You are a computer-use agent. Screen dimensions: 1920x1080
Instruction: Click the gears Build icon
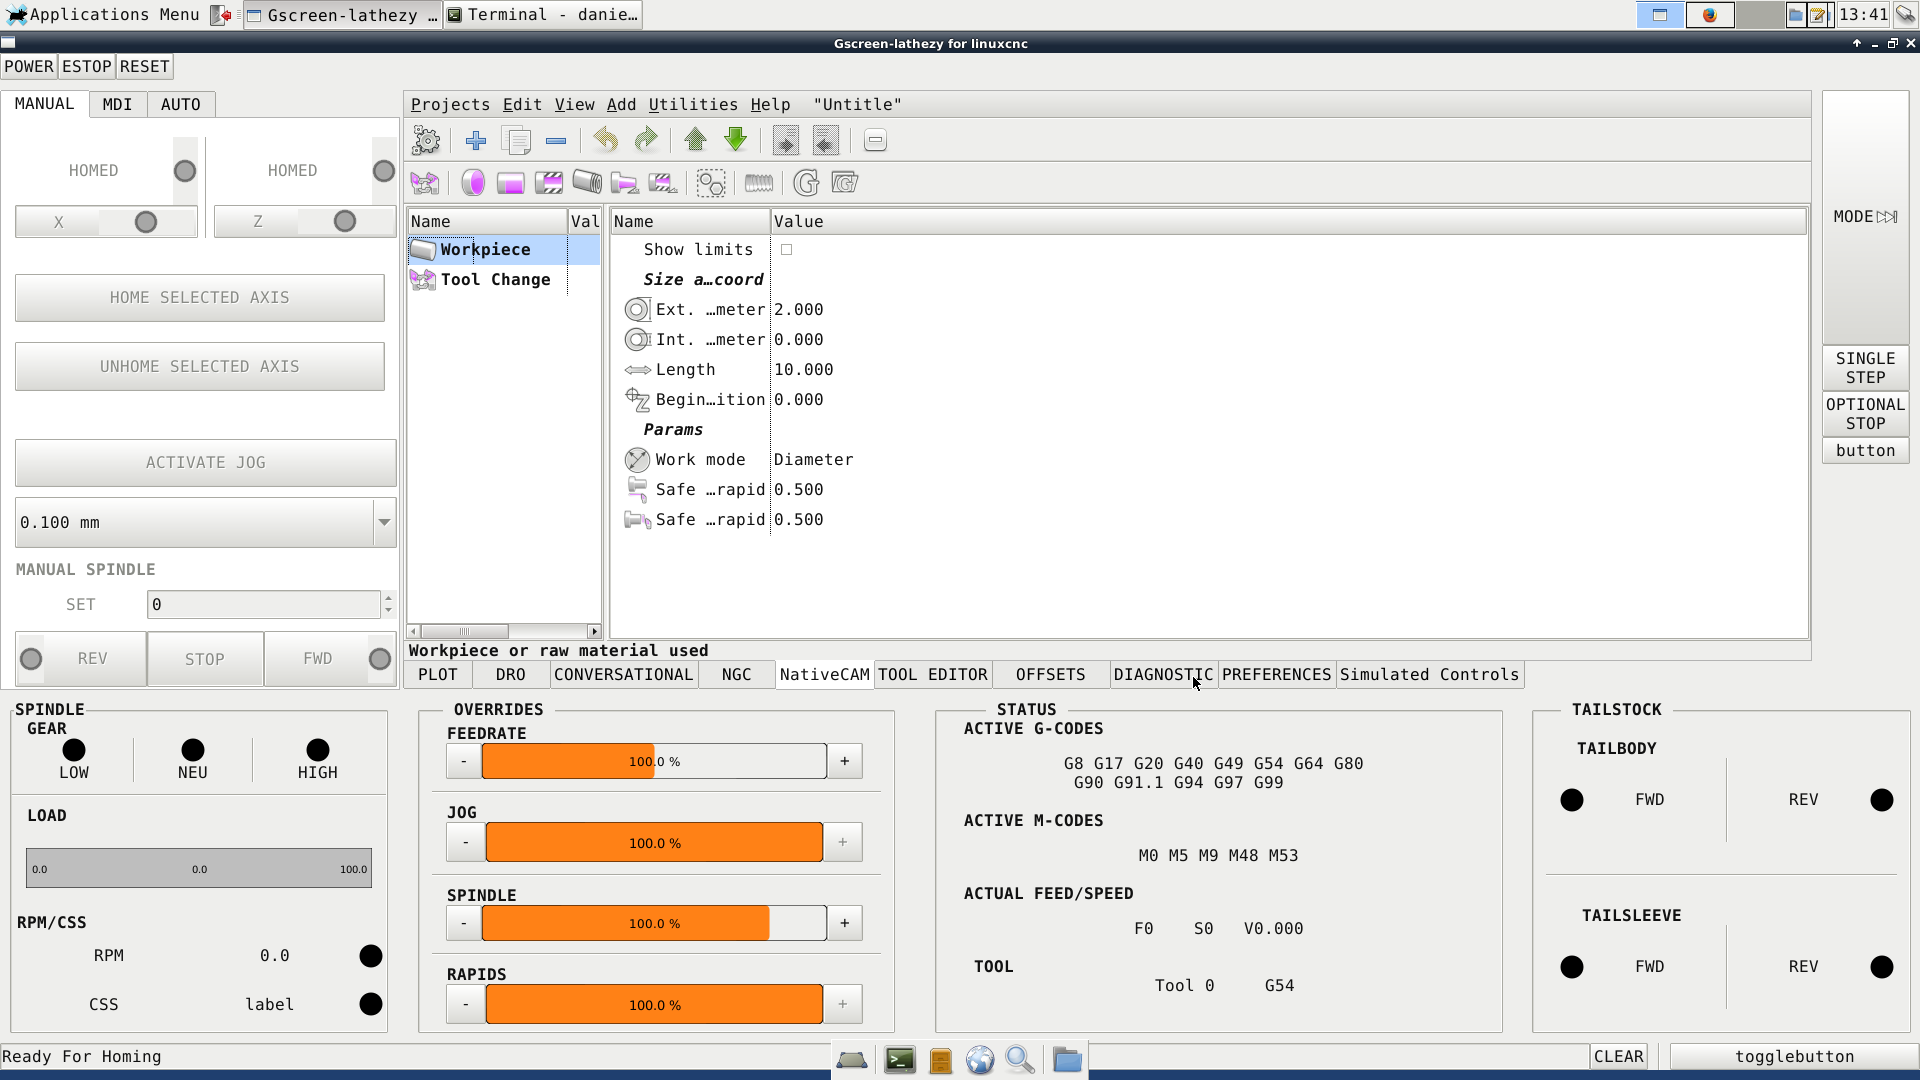point(426,141)
